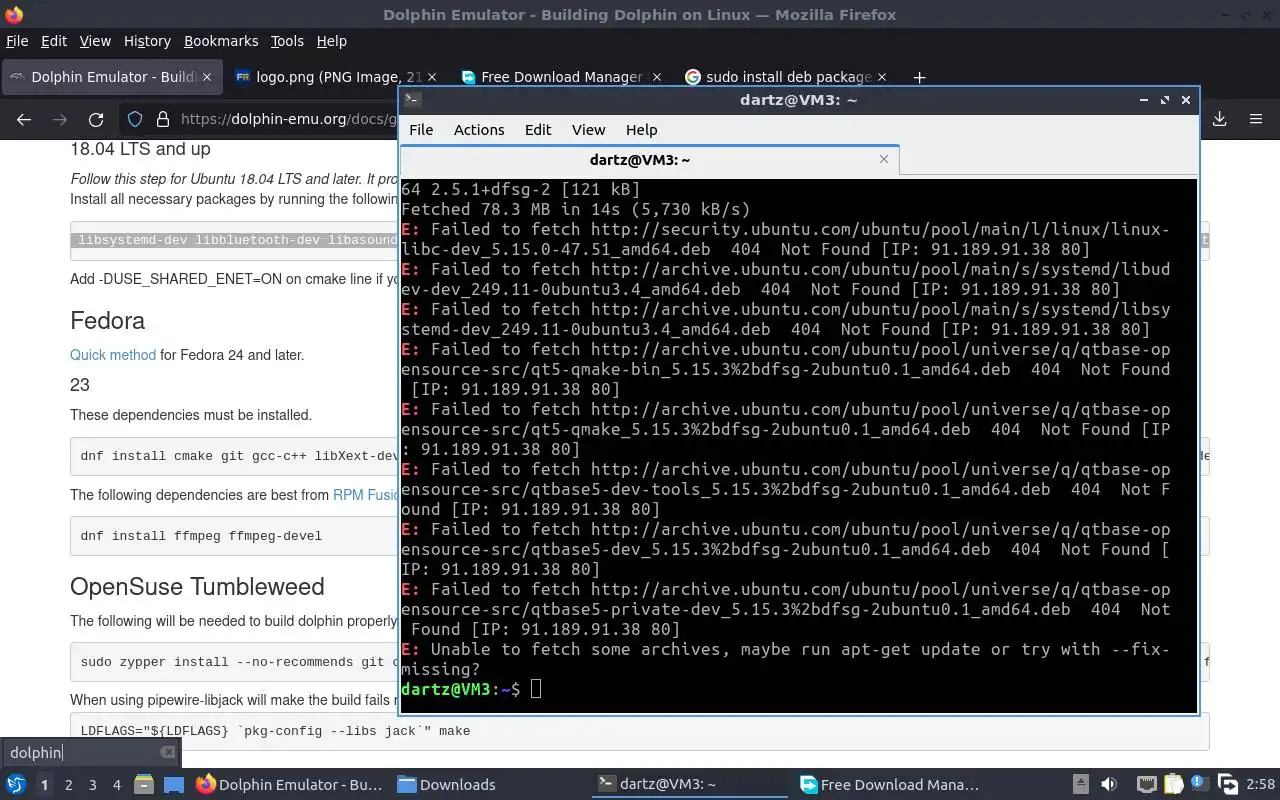The image size is (1280, 800).
Task: Activate Dolphin Emulator Firefox taskbar button
Action: (290, 785)
